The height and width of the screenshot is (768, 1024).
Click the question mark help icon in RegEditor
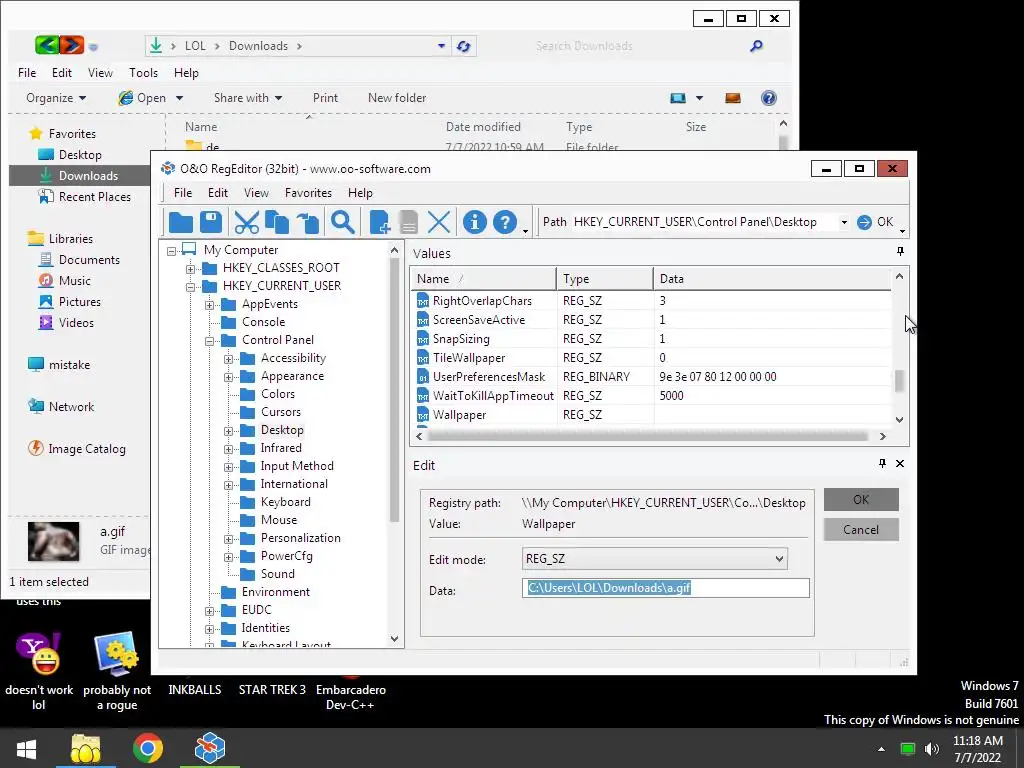pos(505,223)
